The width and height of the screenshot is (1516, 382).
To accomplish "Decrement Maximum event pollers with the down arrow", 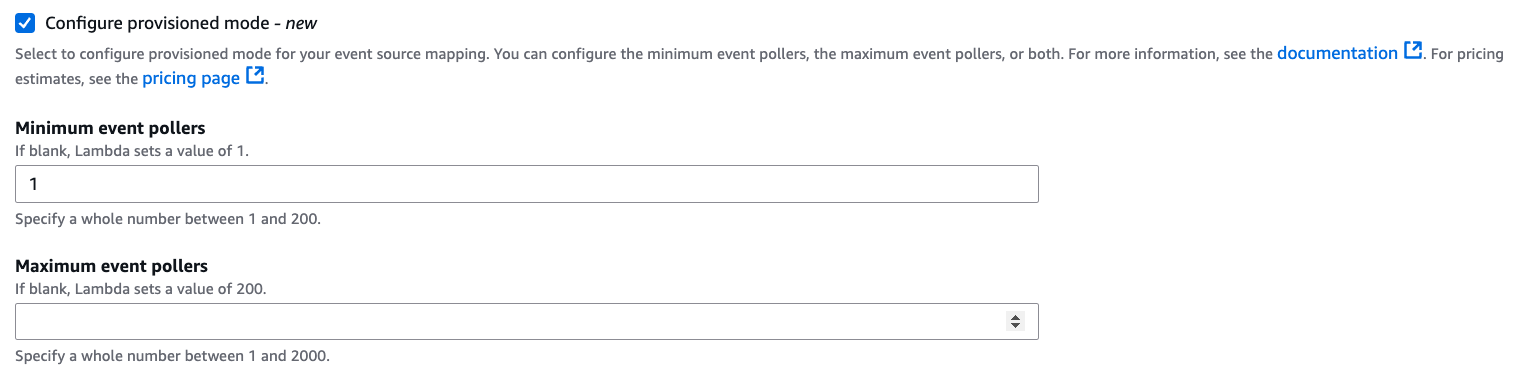I will tap(1015, 326).
